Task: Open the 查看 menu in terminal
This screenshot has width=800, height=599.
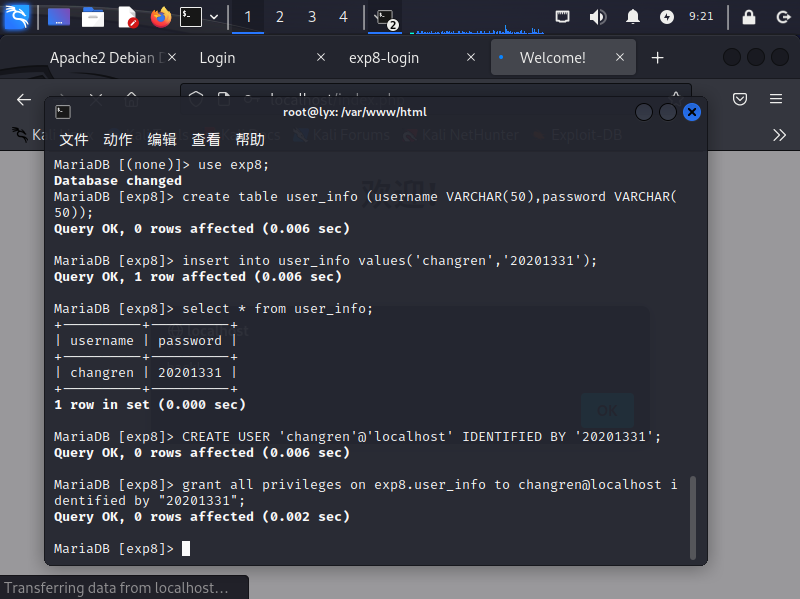Action: 206,139
